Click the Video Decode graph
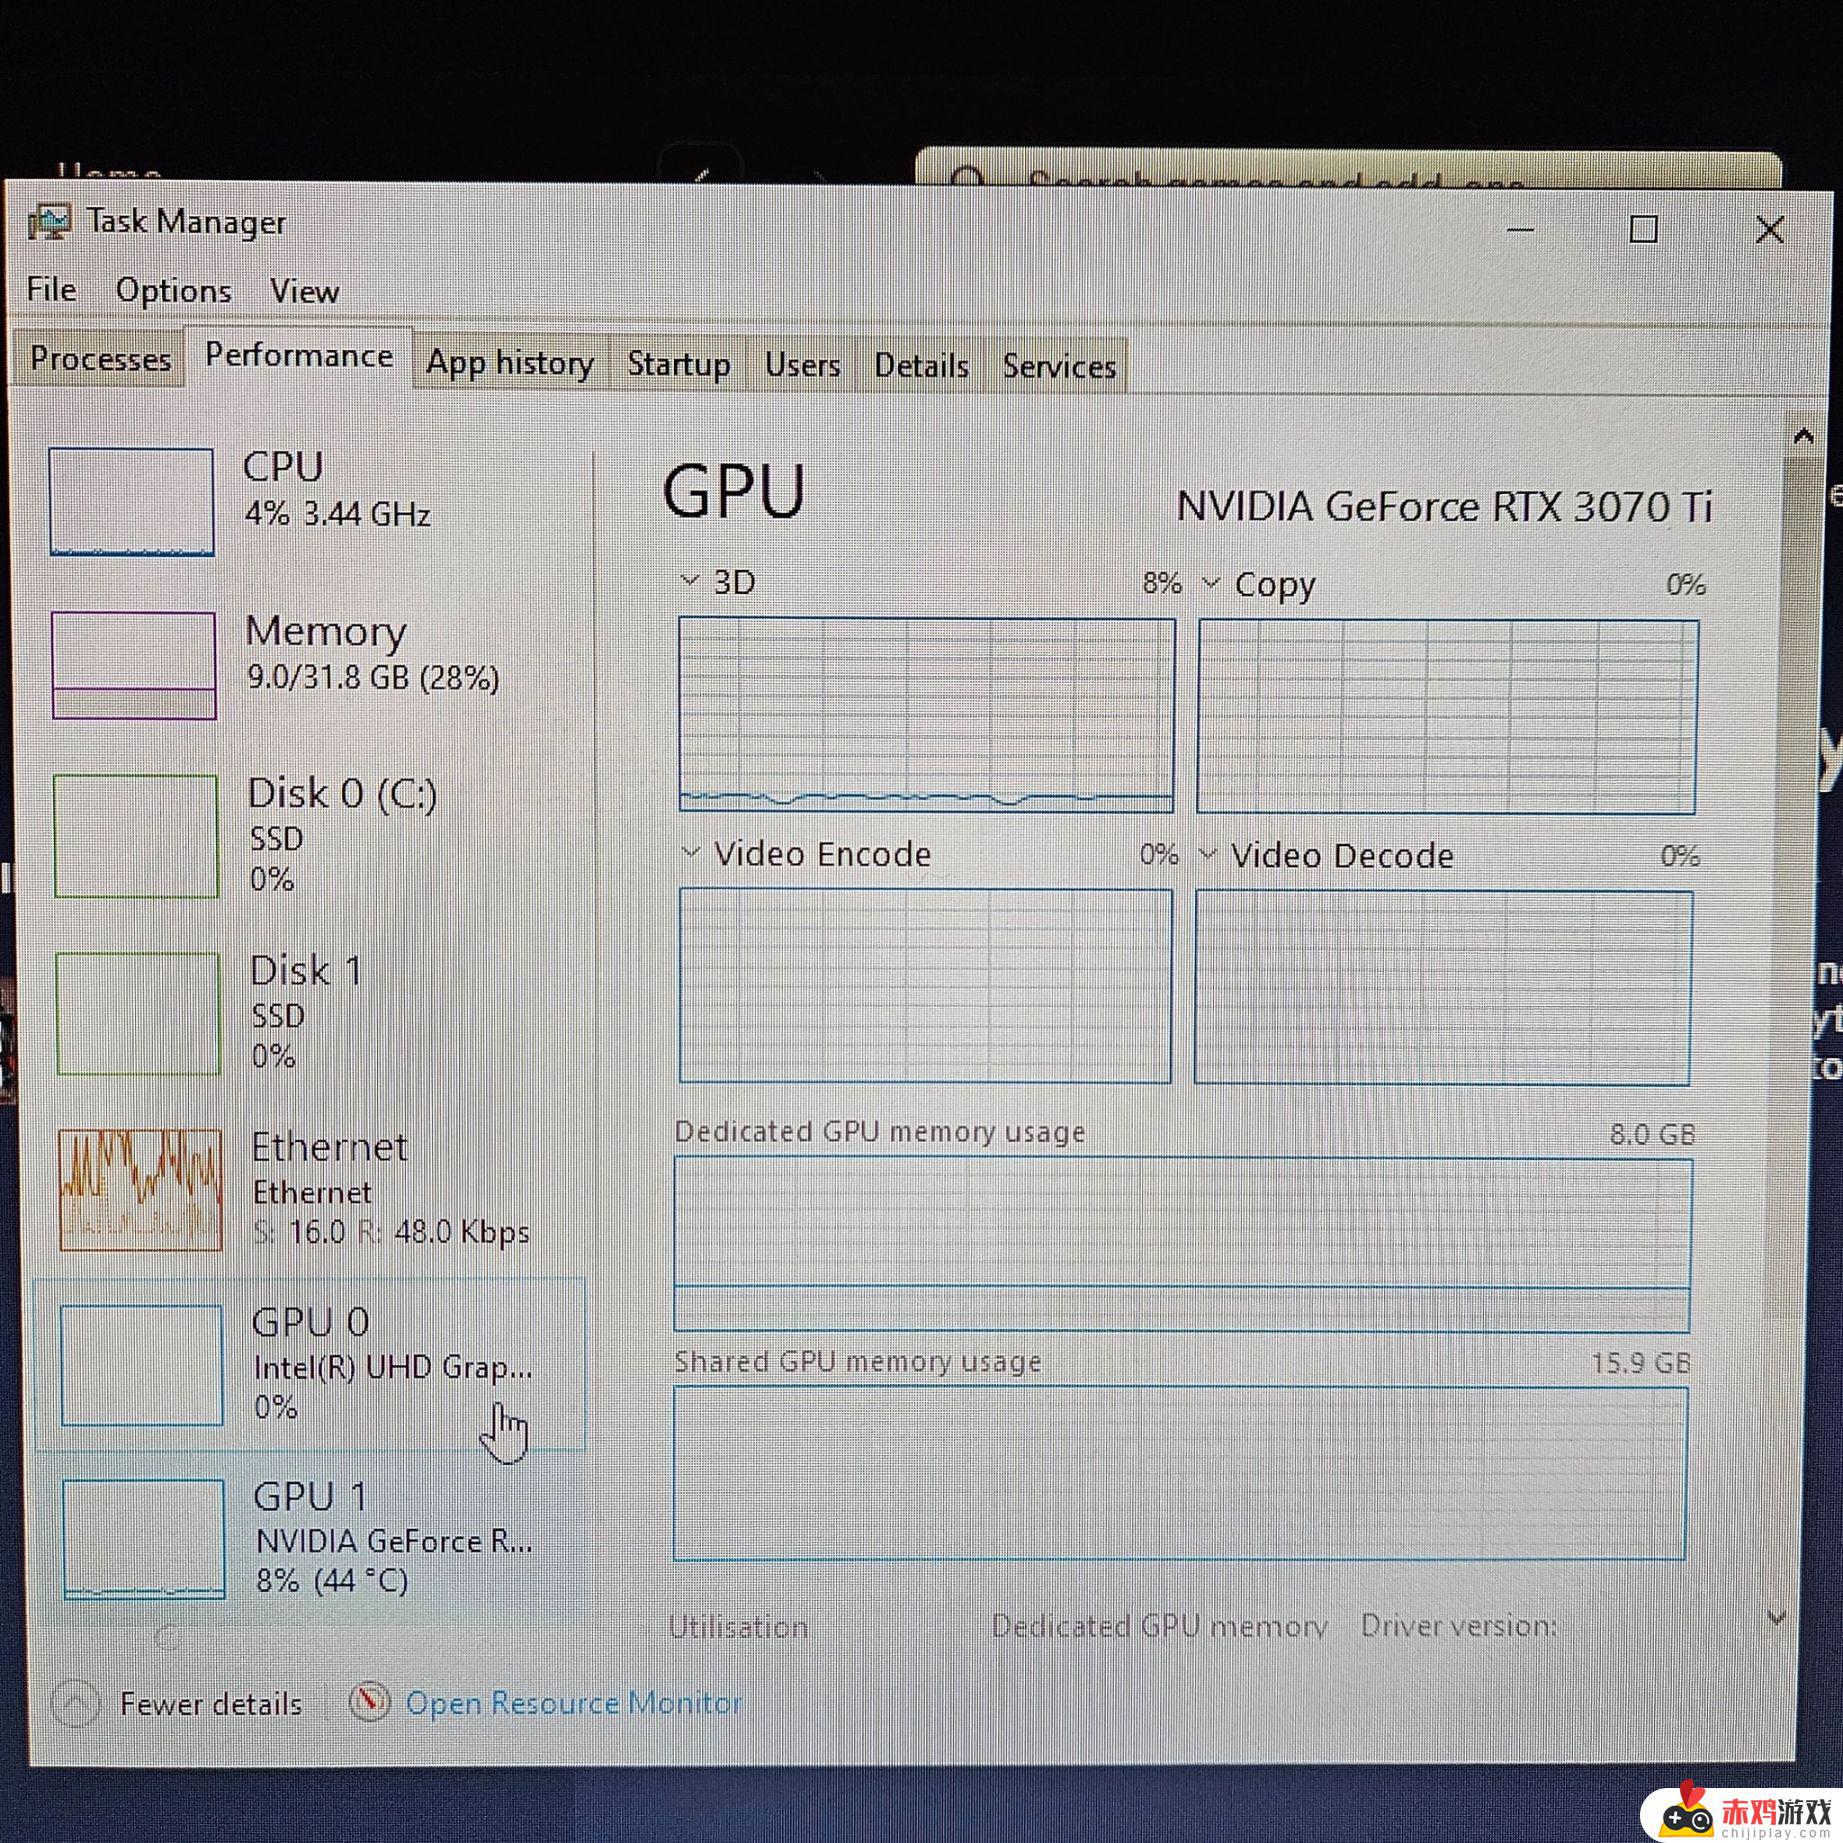Viewport: 1843px width, 1843px height. pos(1443,988)
